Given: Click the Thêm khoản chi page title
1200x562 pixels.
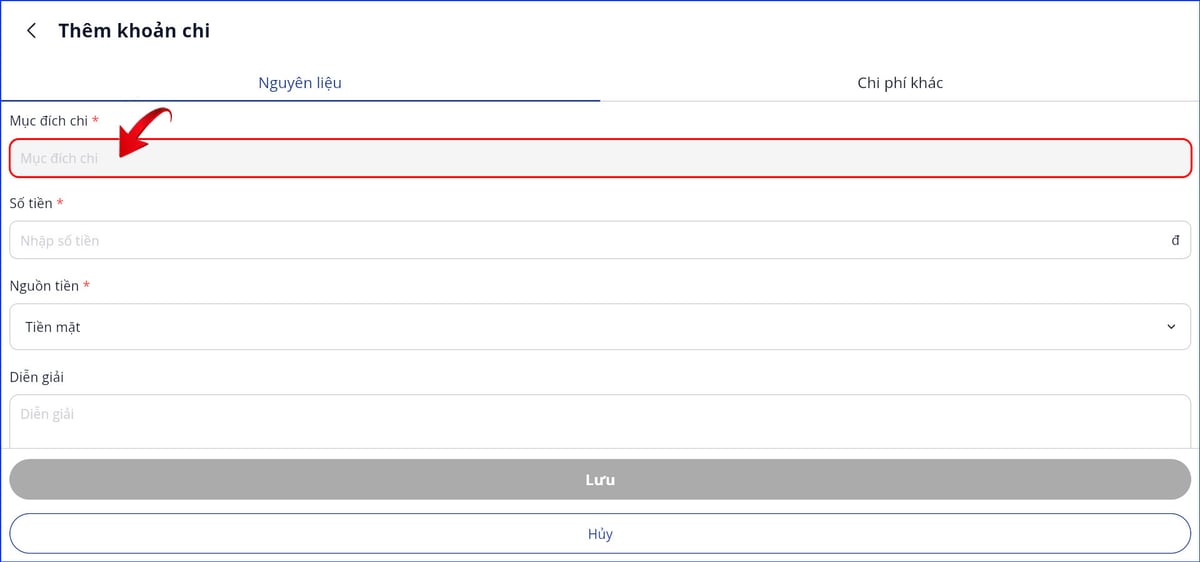Looking at the screenshot, I should pyautogui.click(x=134, y=31).
